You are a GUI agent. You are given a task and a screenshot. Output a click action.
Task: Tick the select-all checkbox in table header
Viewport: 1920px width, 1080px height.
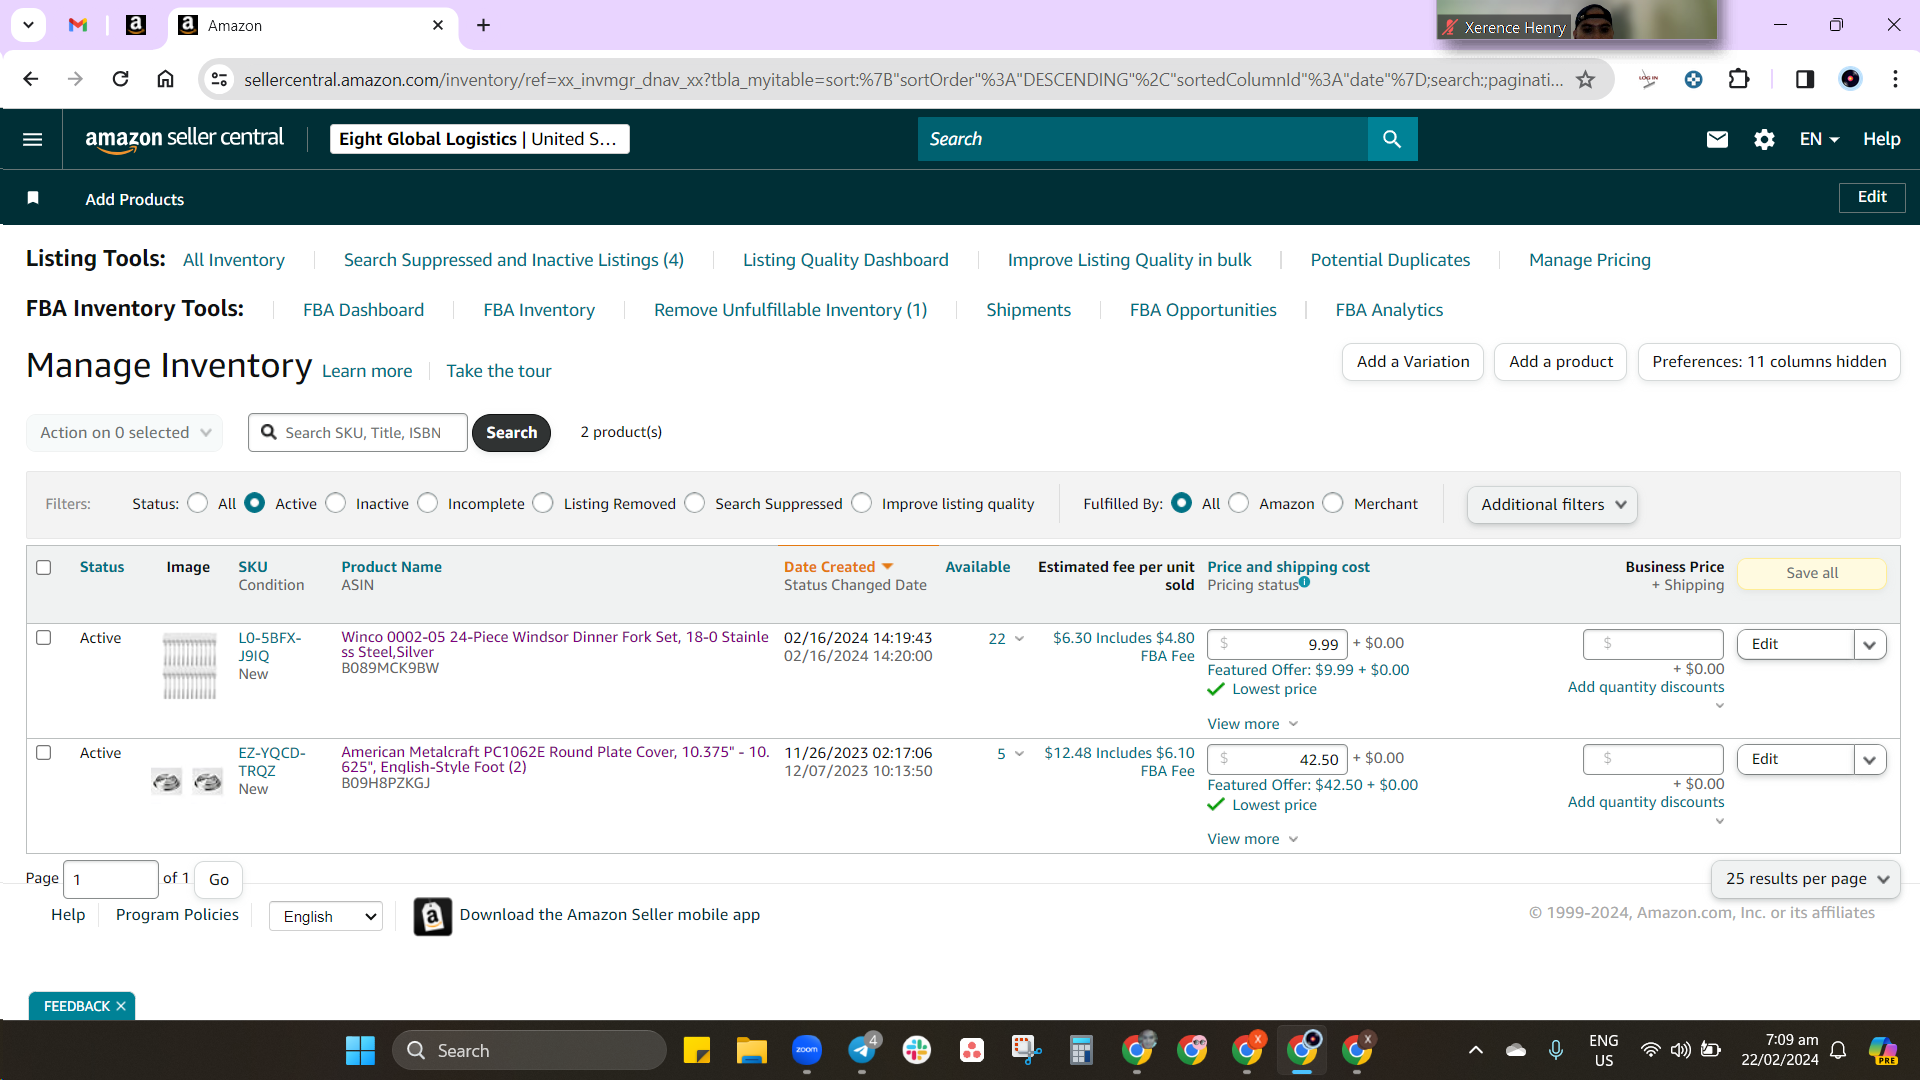coord(44,567)
